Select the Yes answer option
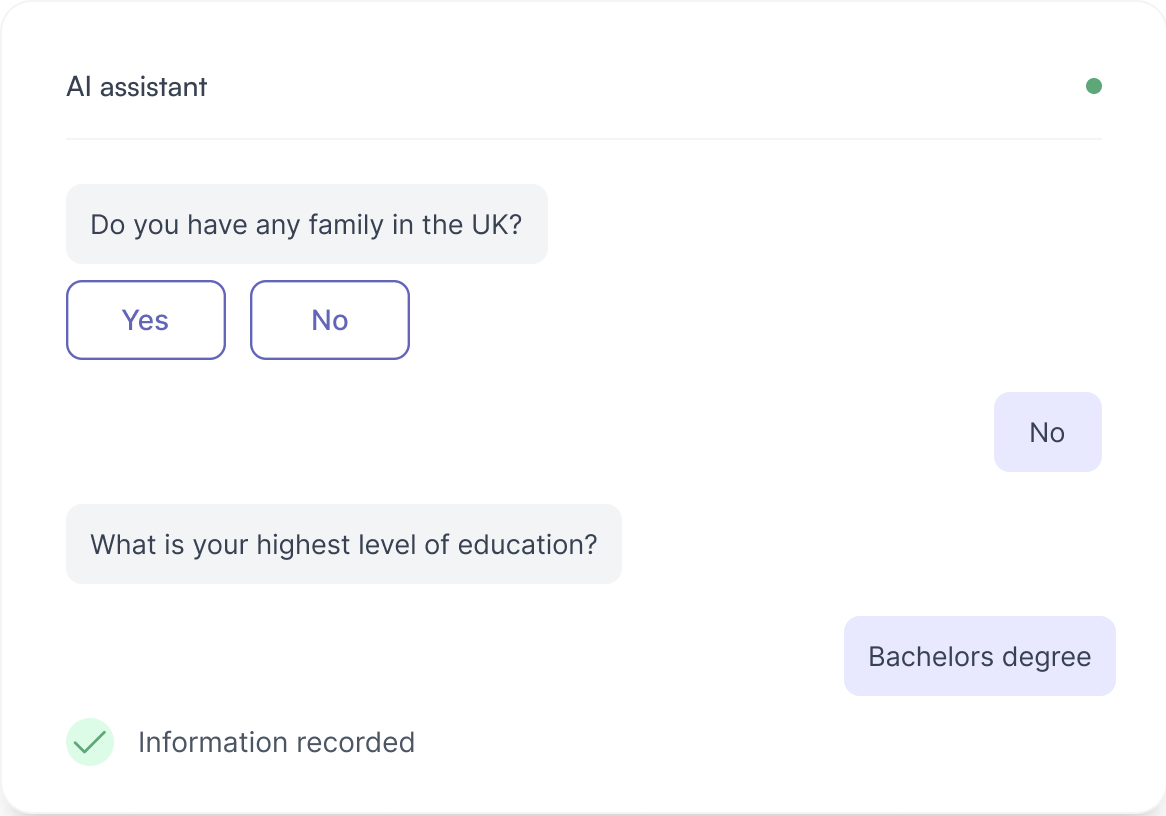 pos(145,320)
